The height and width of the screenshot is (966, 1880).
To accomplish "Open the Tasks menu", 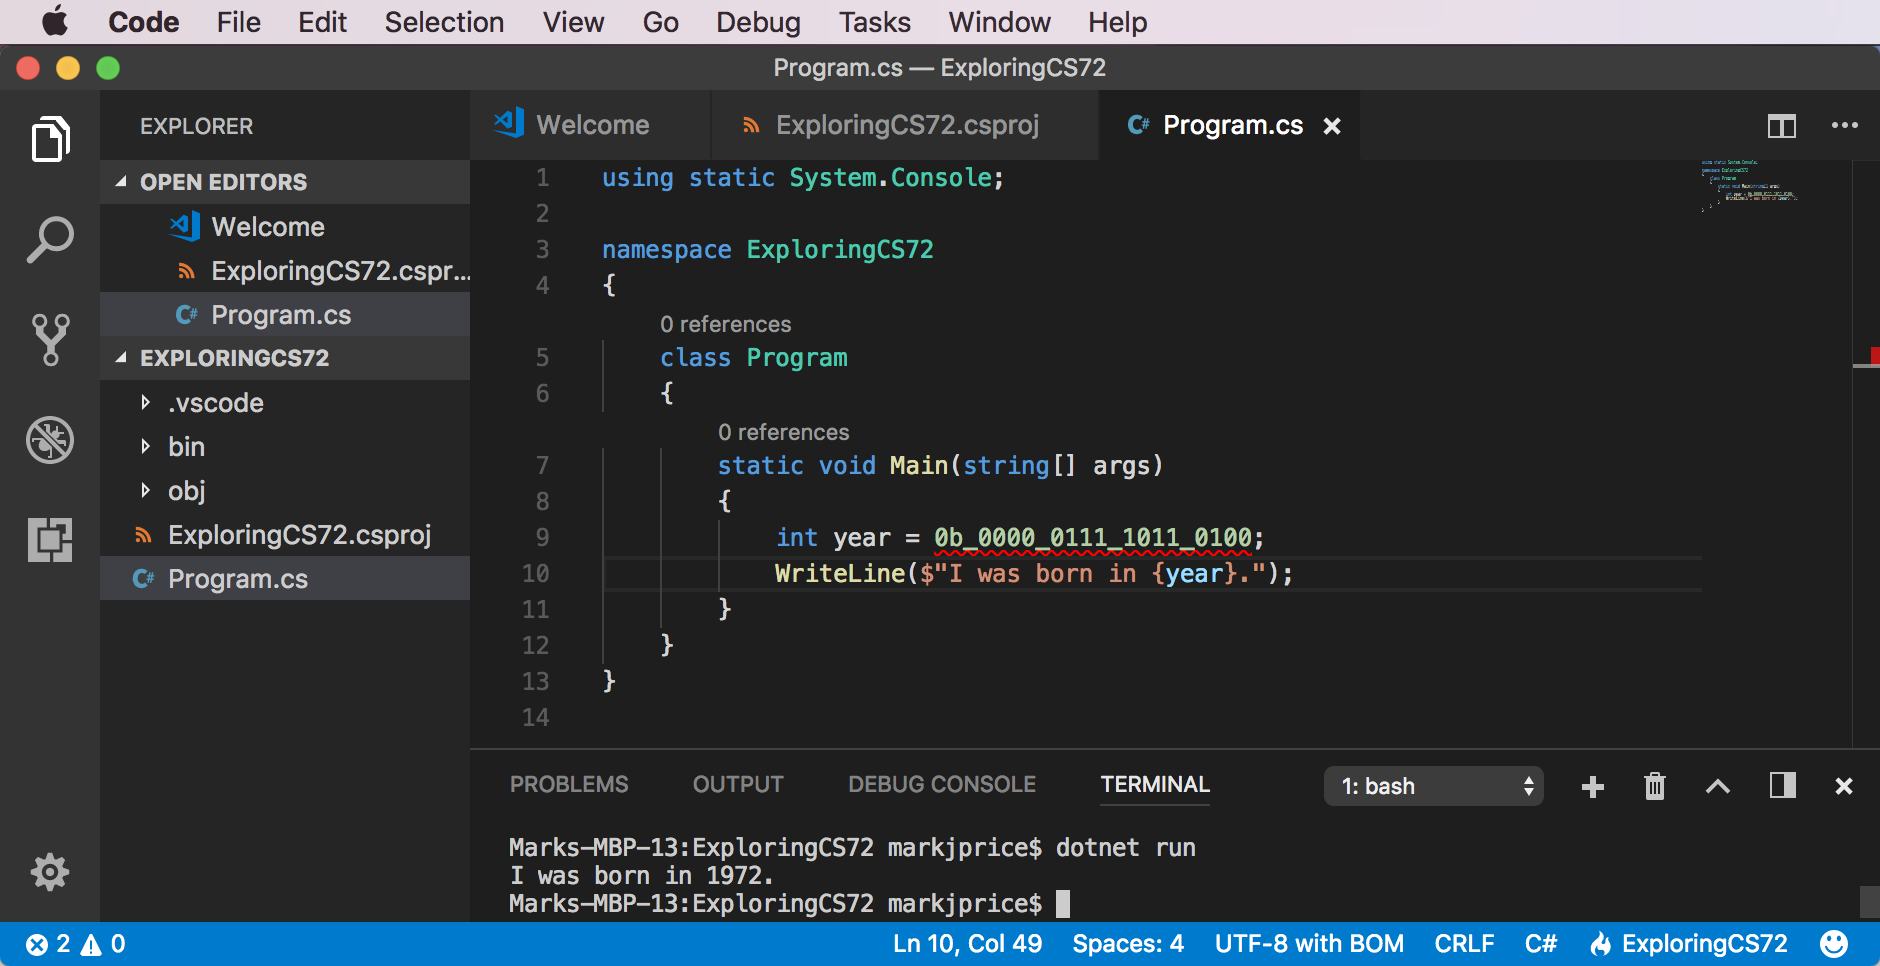I will click(x=874, y=22).
